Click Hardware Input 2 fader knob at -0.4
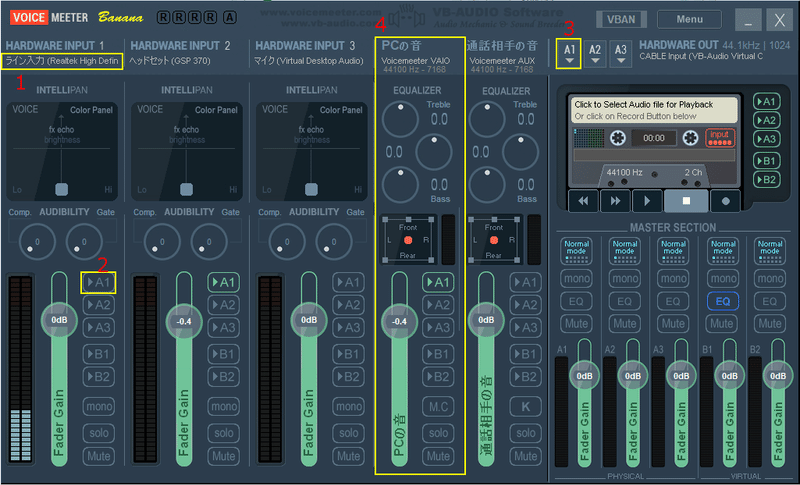The image size is (800, 485). 184,321
